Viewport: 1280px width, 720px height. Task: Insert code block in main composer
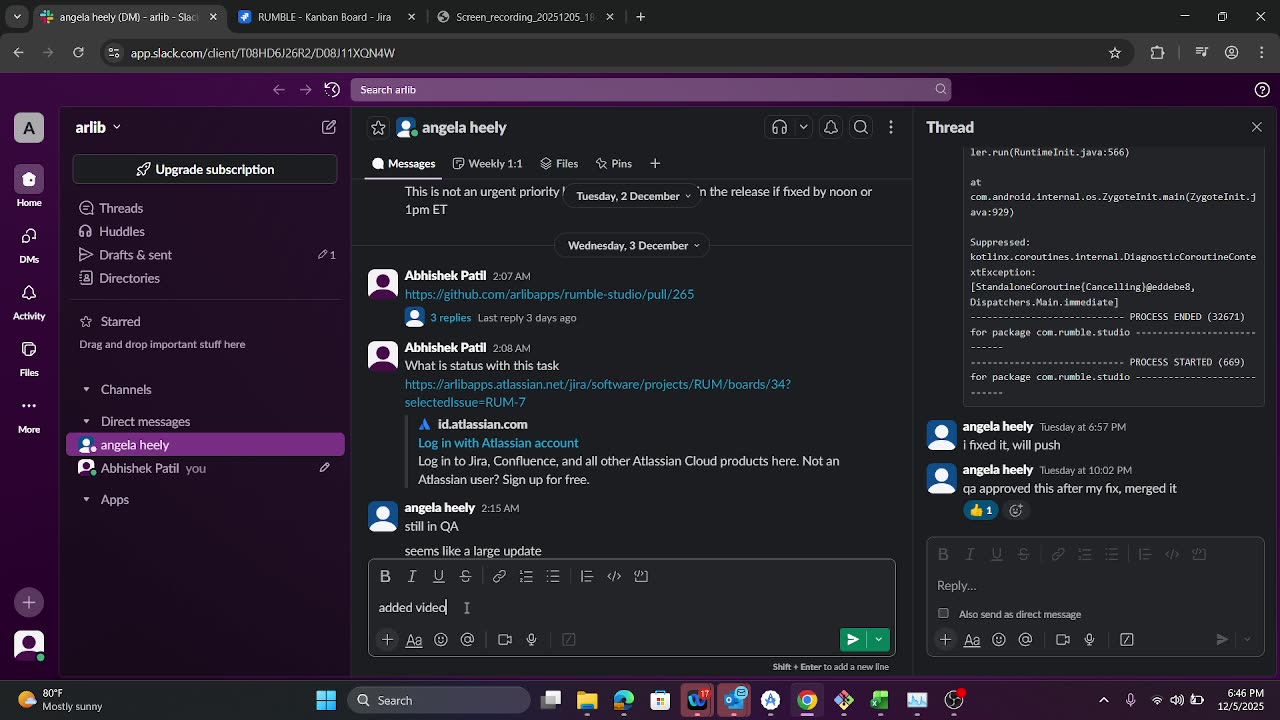coord(641,576)
